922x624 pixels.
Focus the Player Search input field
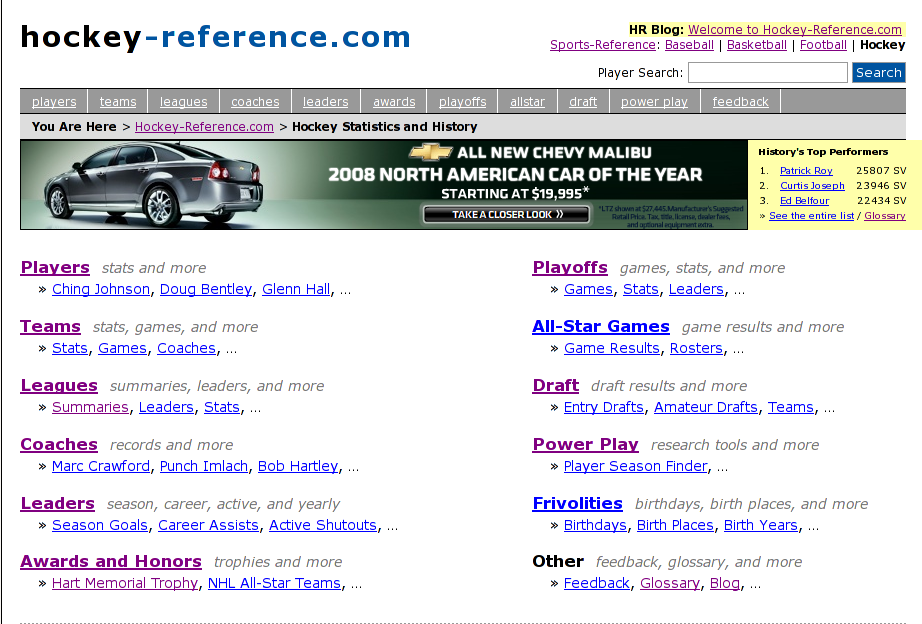tap(767, 73)
